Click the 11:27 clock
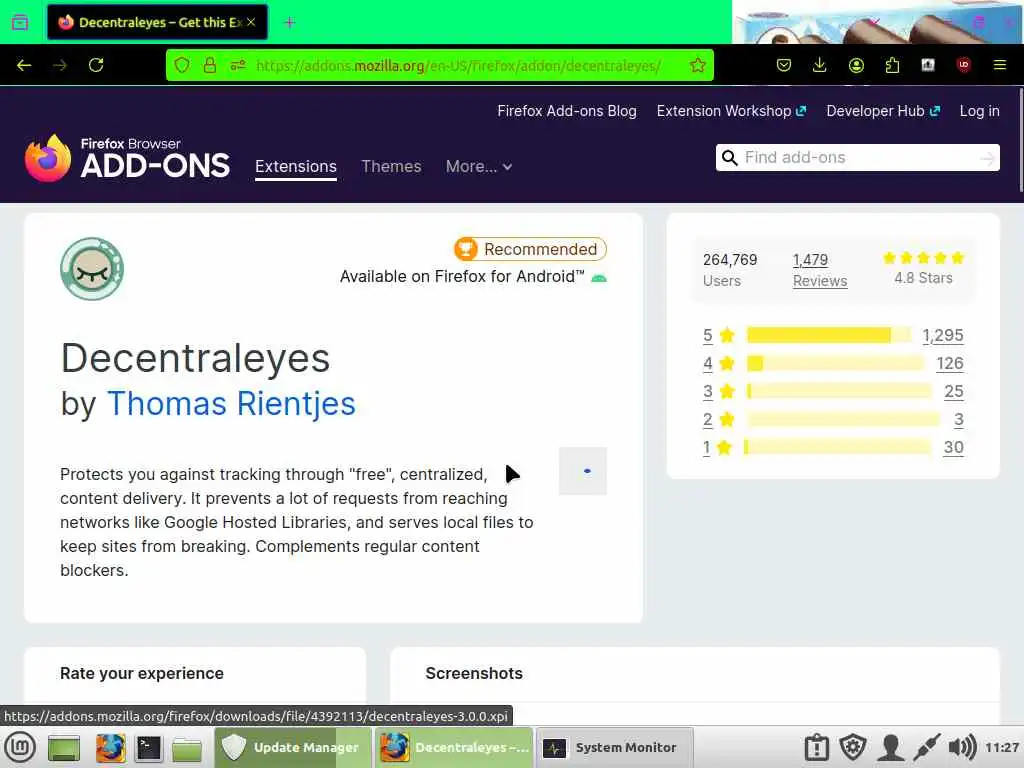1024x768 pixels. click(1002, 747)
